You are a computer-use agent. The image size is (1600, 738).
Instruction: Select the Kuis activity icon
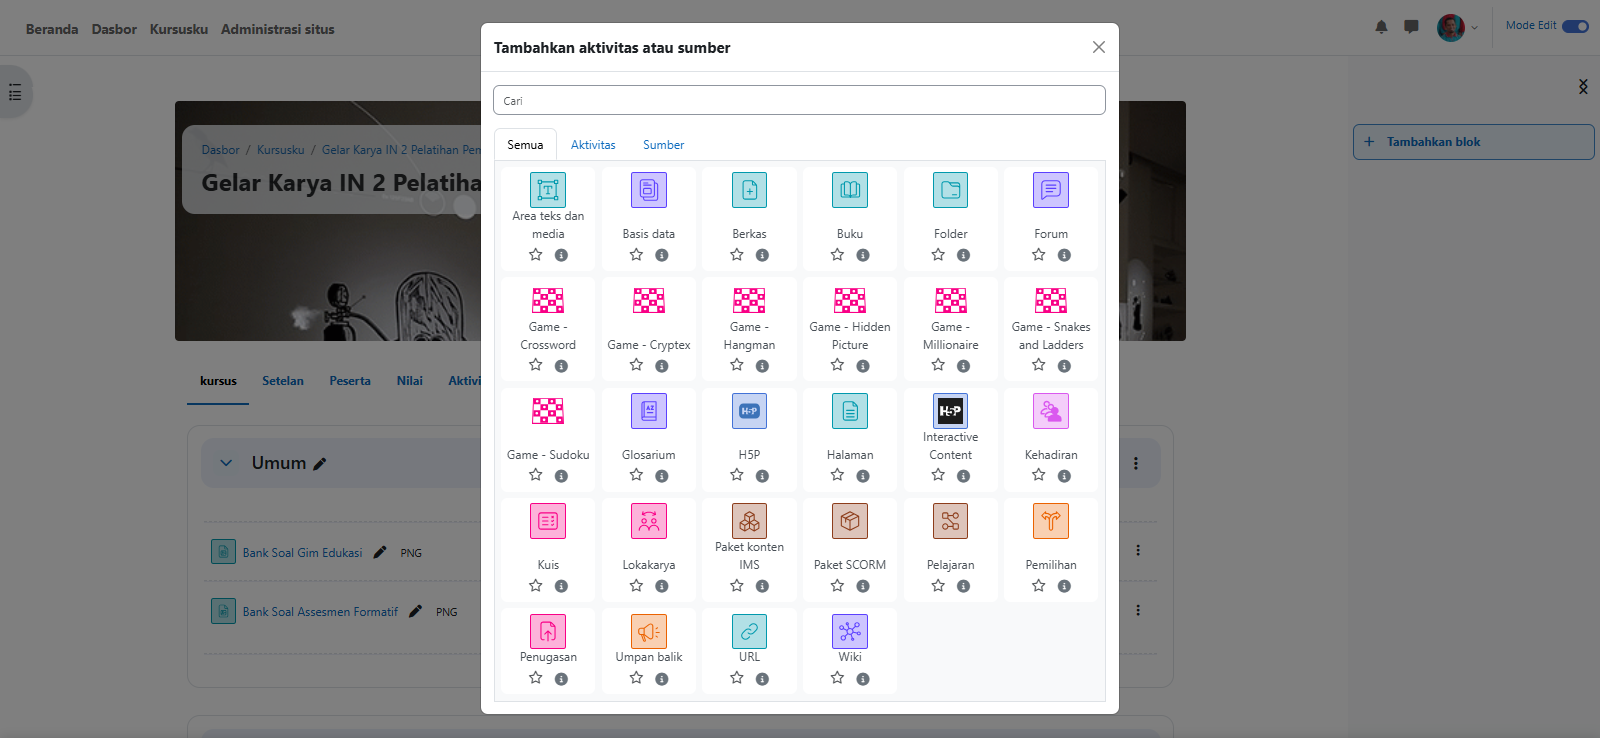tap(548, 521)
